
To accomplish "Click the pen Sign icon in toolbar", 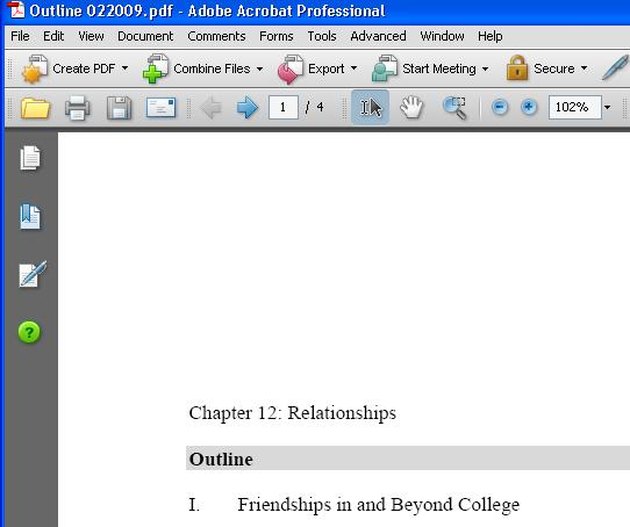I will 615,67.
